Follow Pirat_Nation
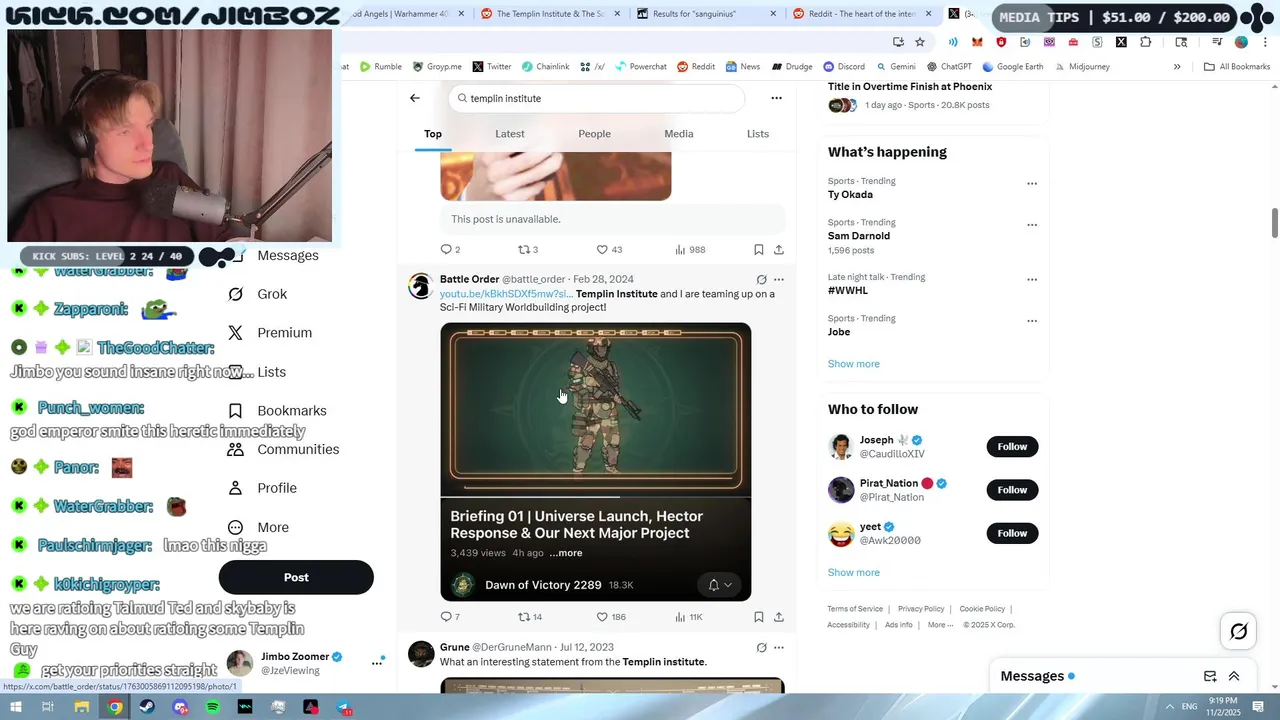This screenshot has height=720, width=1280. tap(1012, 490)
